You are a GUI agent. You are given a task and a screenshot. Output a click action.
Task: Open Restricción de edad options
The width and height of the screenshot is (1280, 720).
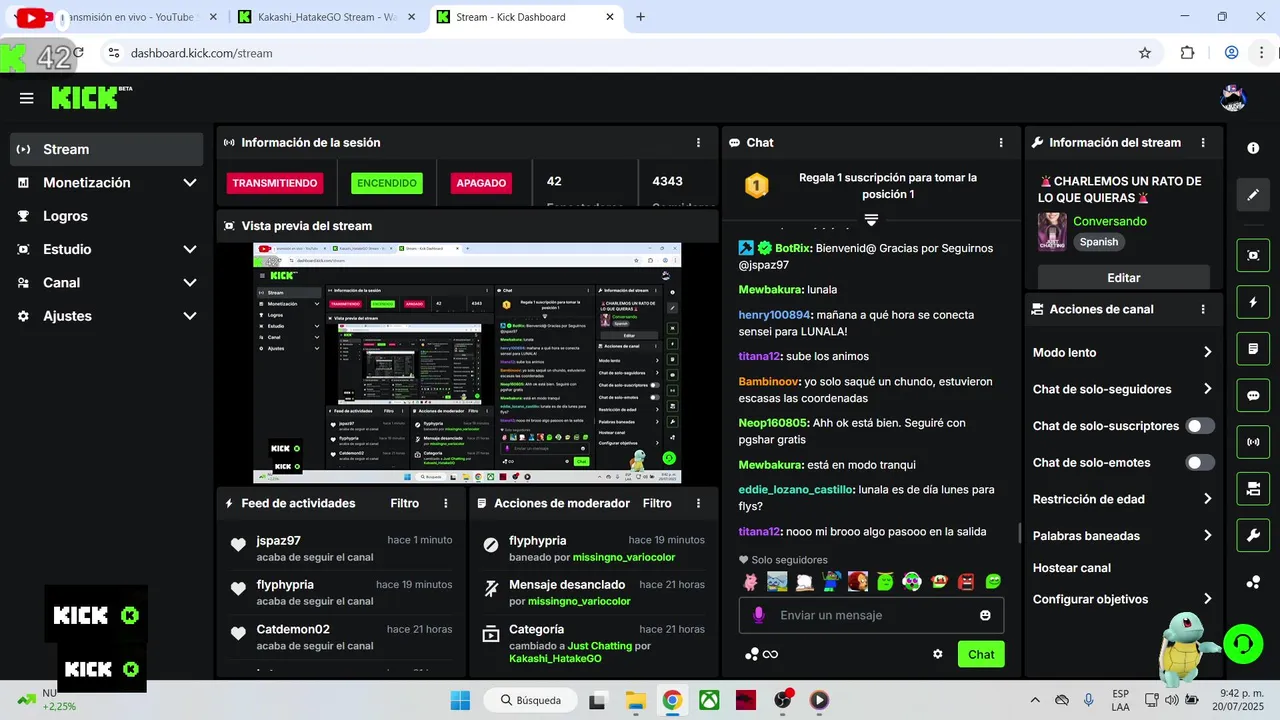[1122, 499]
